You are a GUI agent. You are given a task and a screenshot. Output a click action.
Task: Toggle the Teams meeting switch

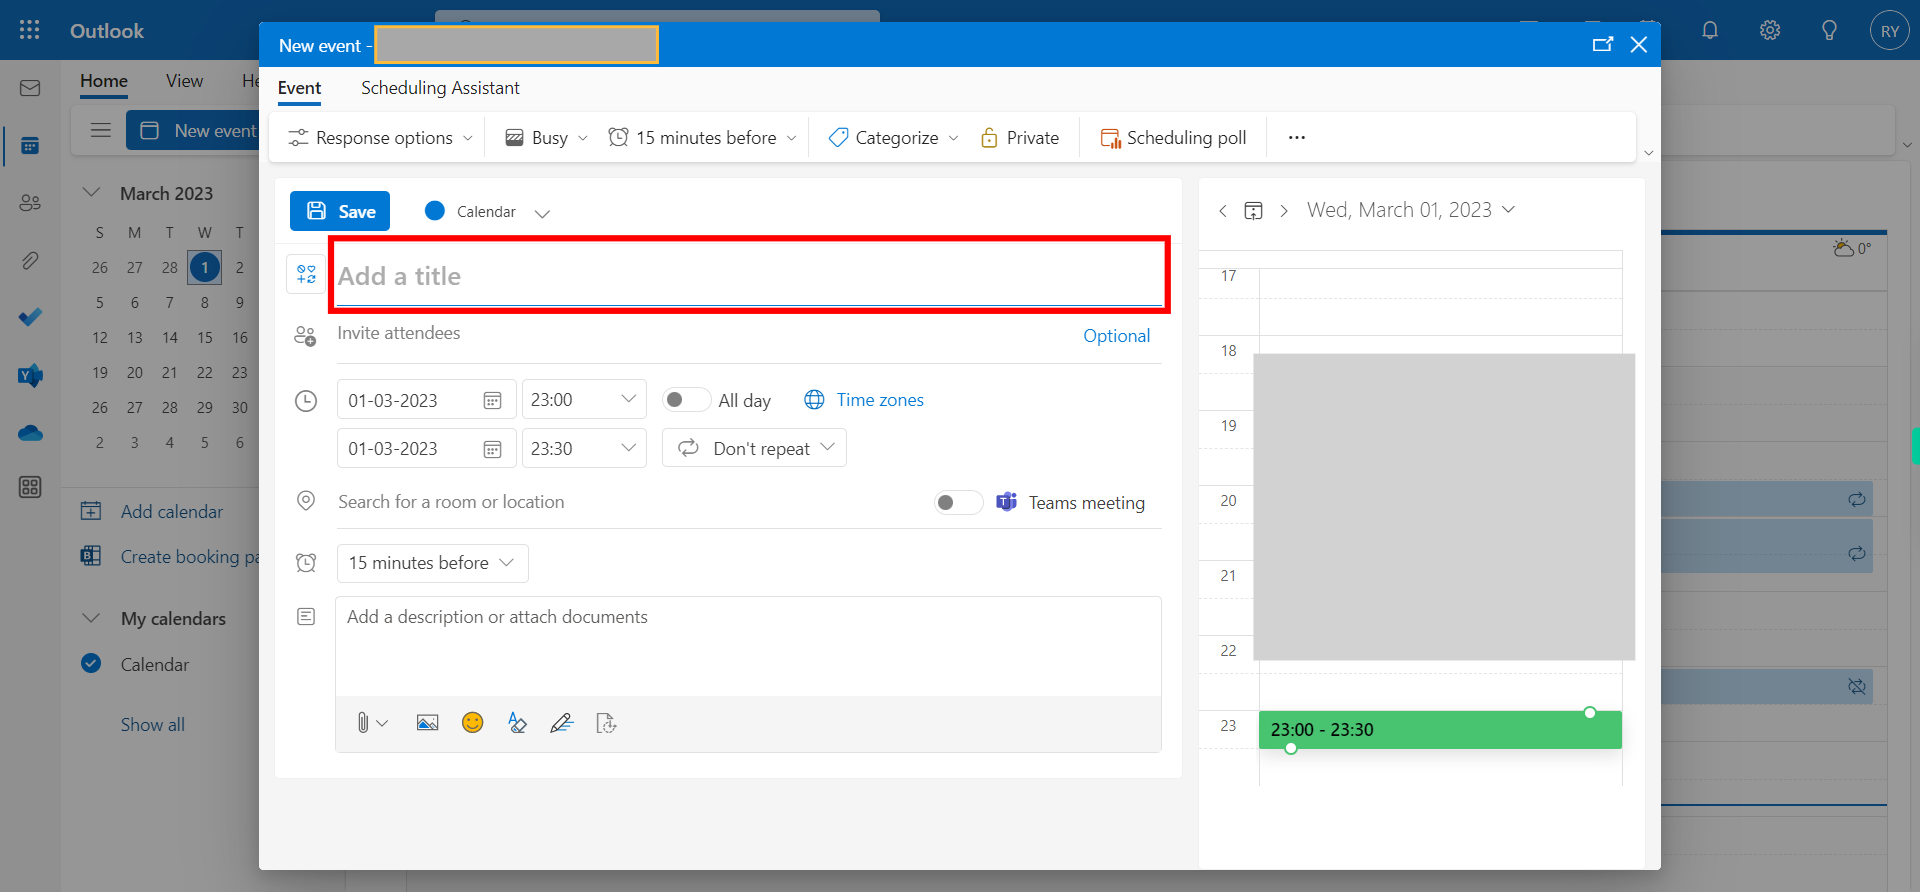tap(957, 502)
